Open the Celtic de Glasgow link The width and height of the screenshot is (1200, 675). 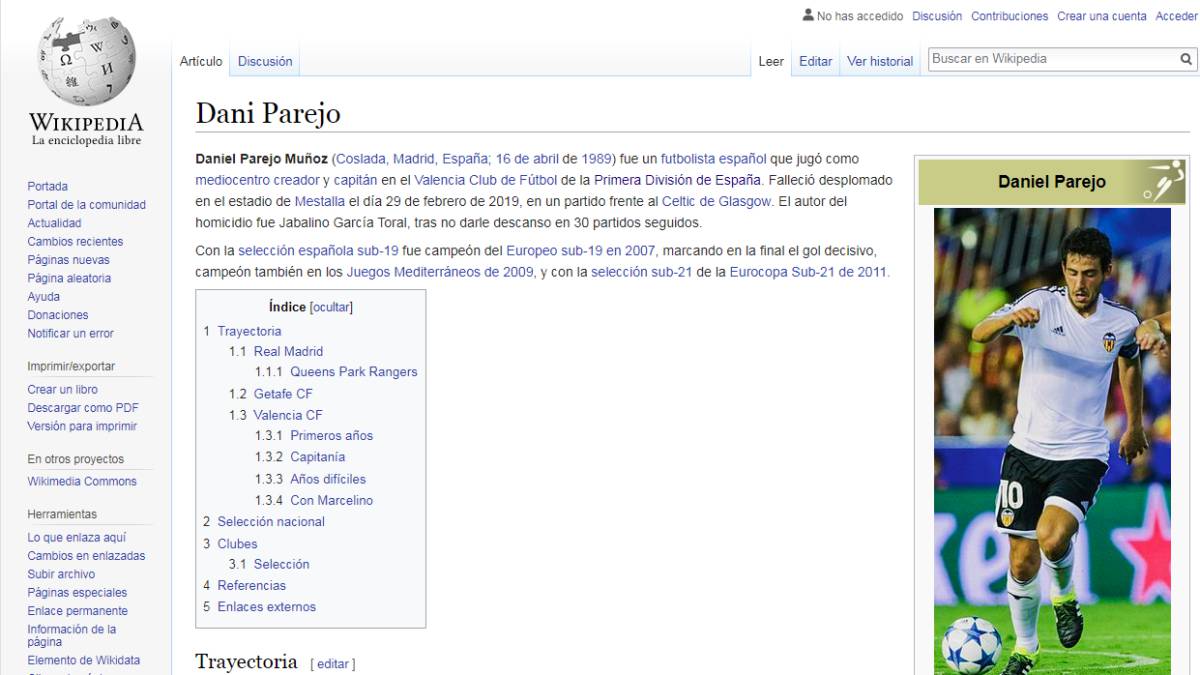click(716, 201)
